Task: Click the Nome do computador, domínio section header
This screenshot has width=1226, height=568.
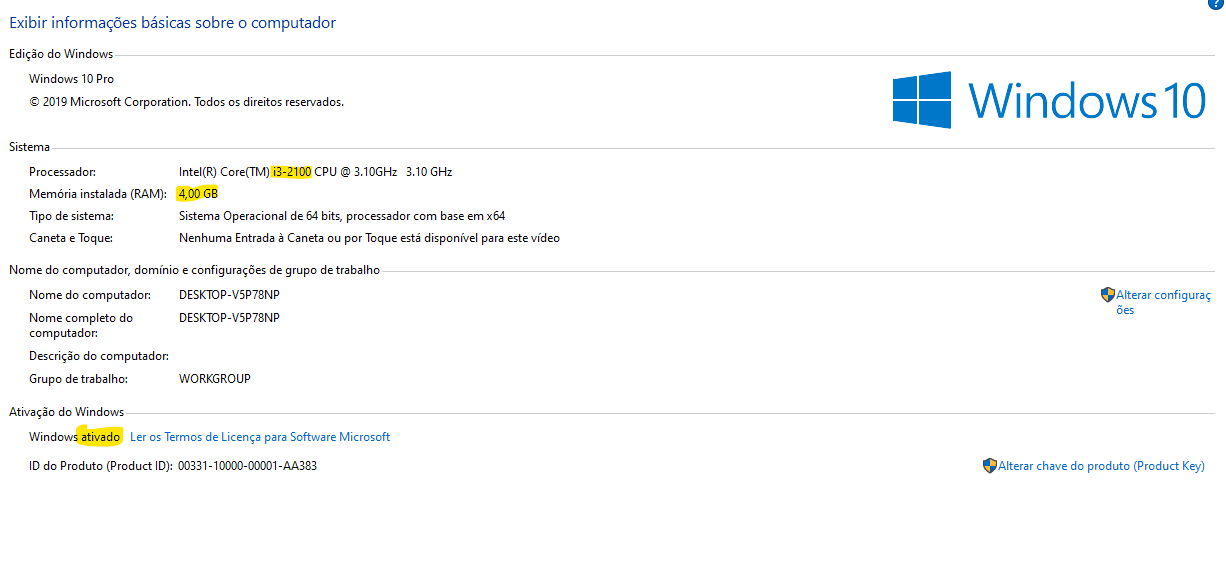Action: [x=194, y=270]
